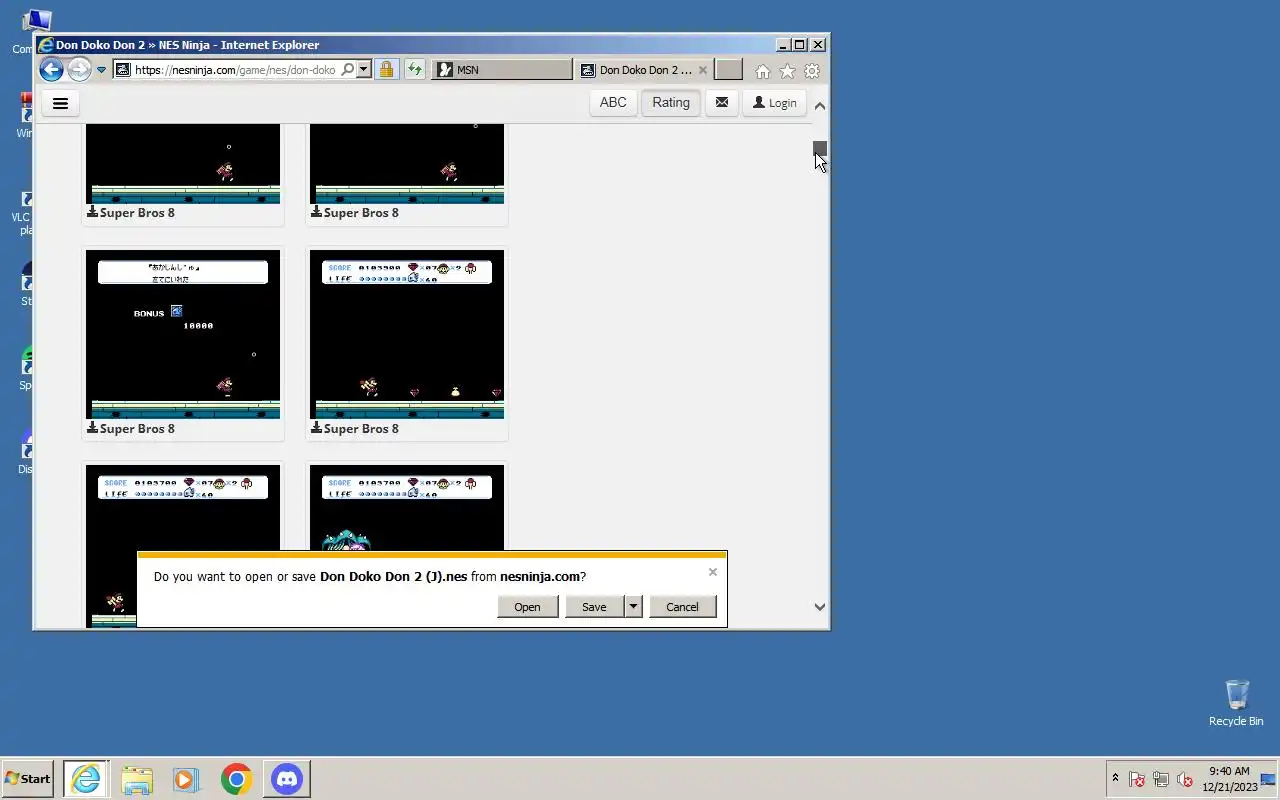Expand the Save options dropdown arrow

point(633,607)
